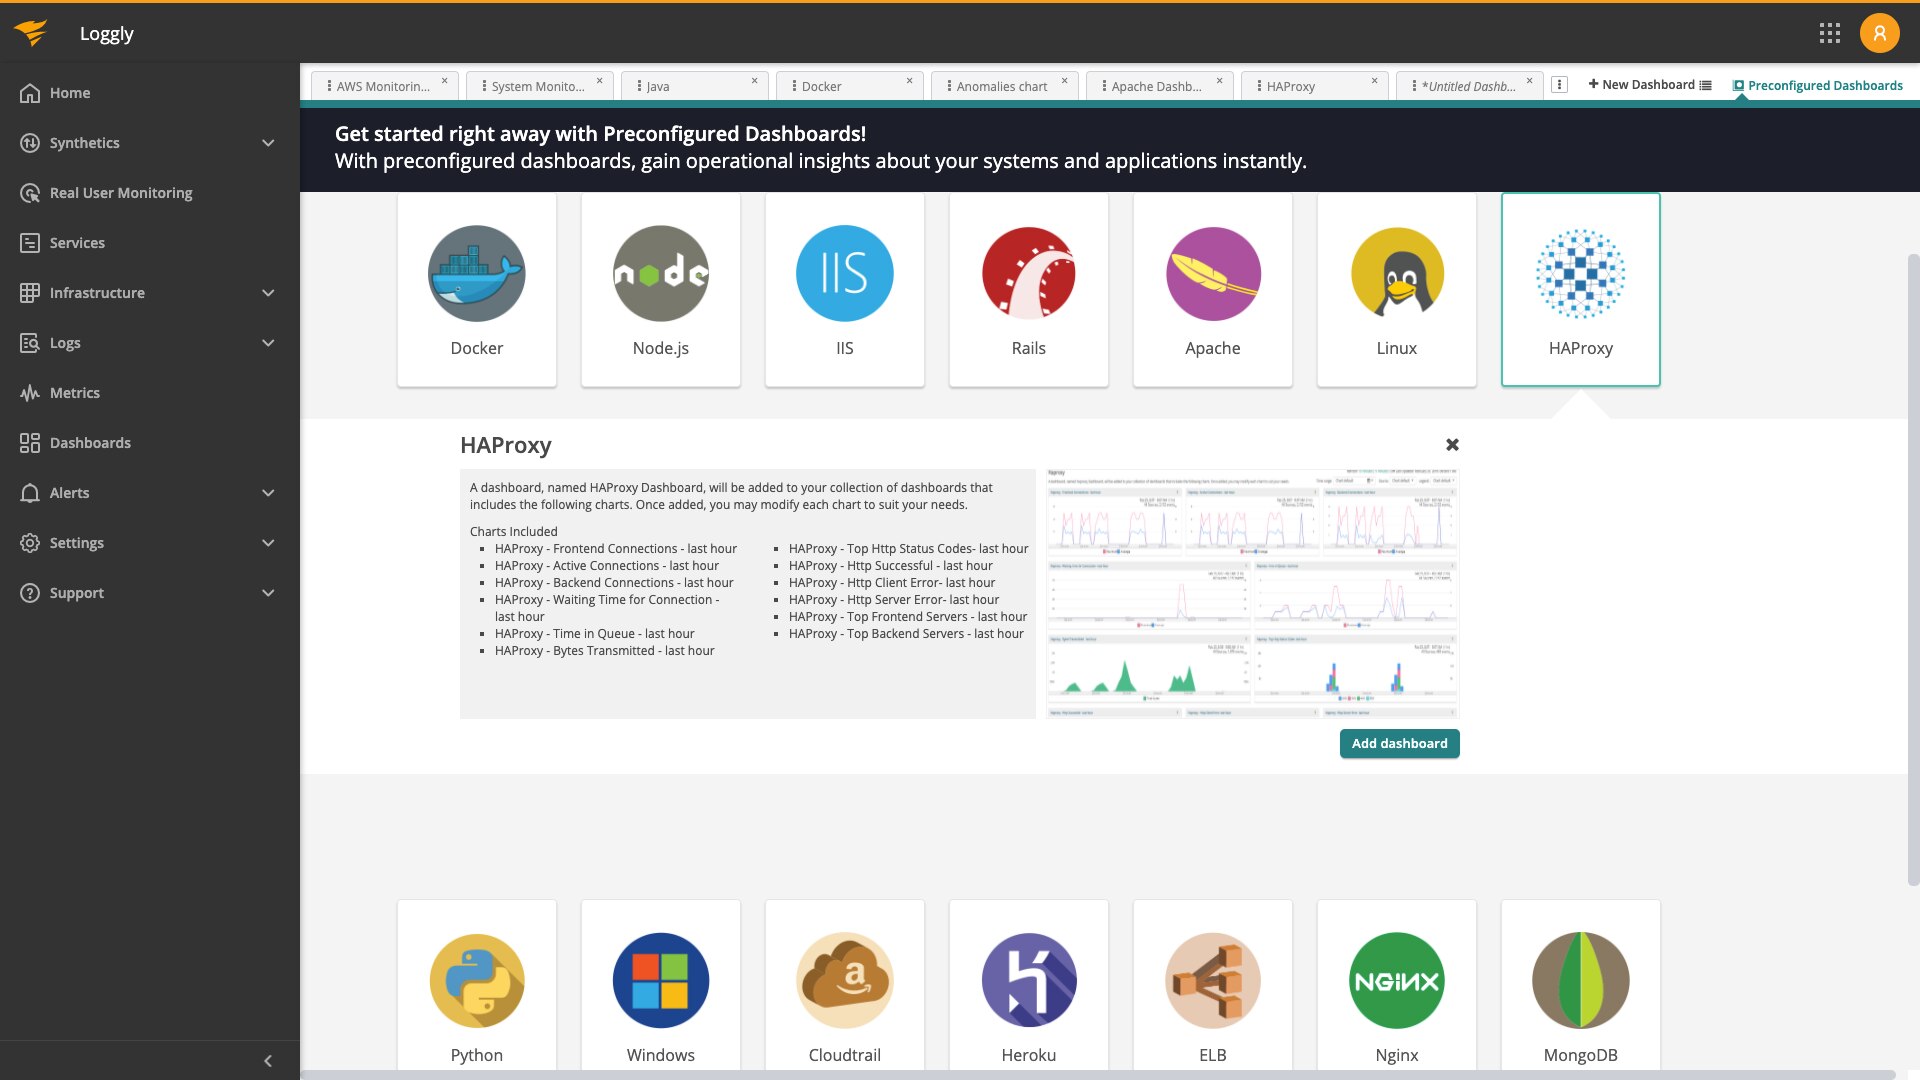Collapse the left sidebar with arrow
The height and width of the screenshot is (1080, 1920).
coord(267,1061)
